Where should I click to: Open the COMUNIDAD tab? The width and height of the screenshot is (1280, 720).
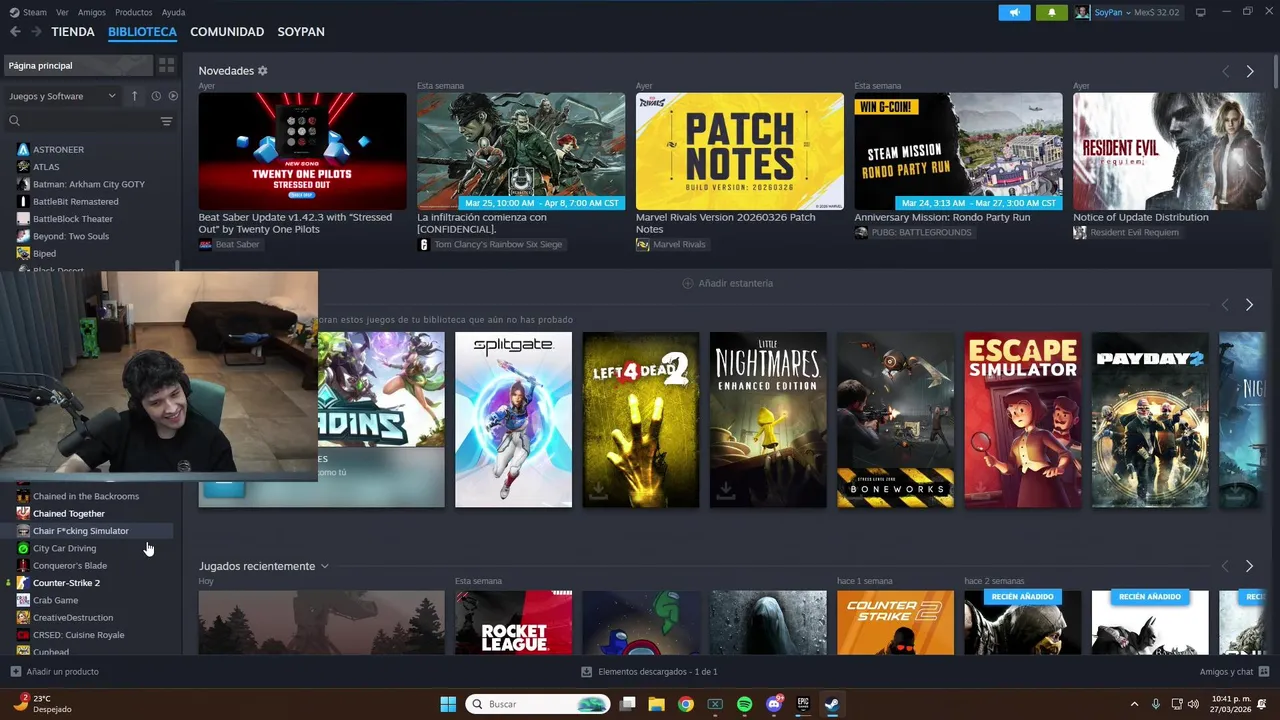pos(227,32)
